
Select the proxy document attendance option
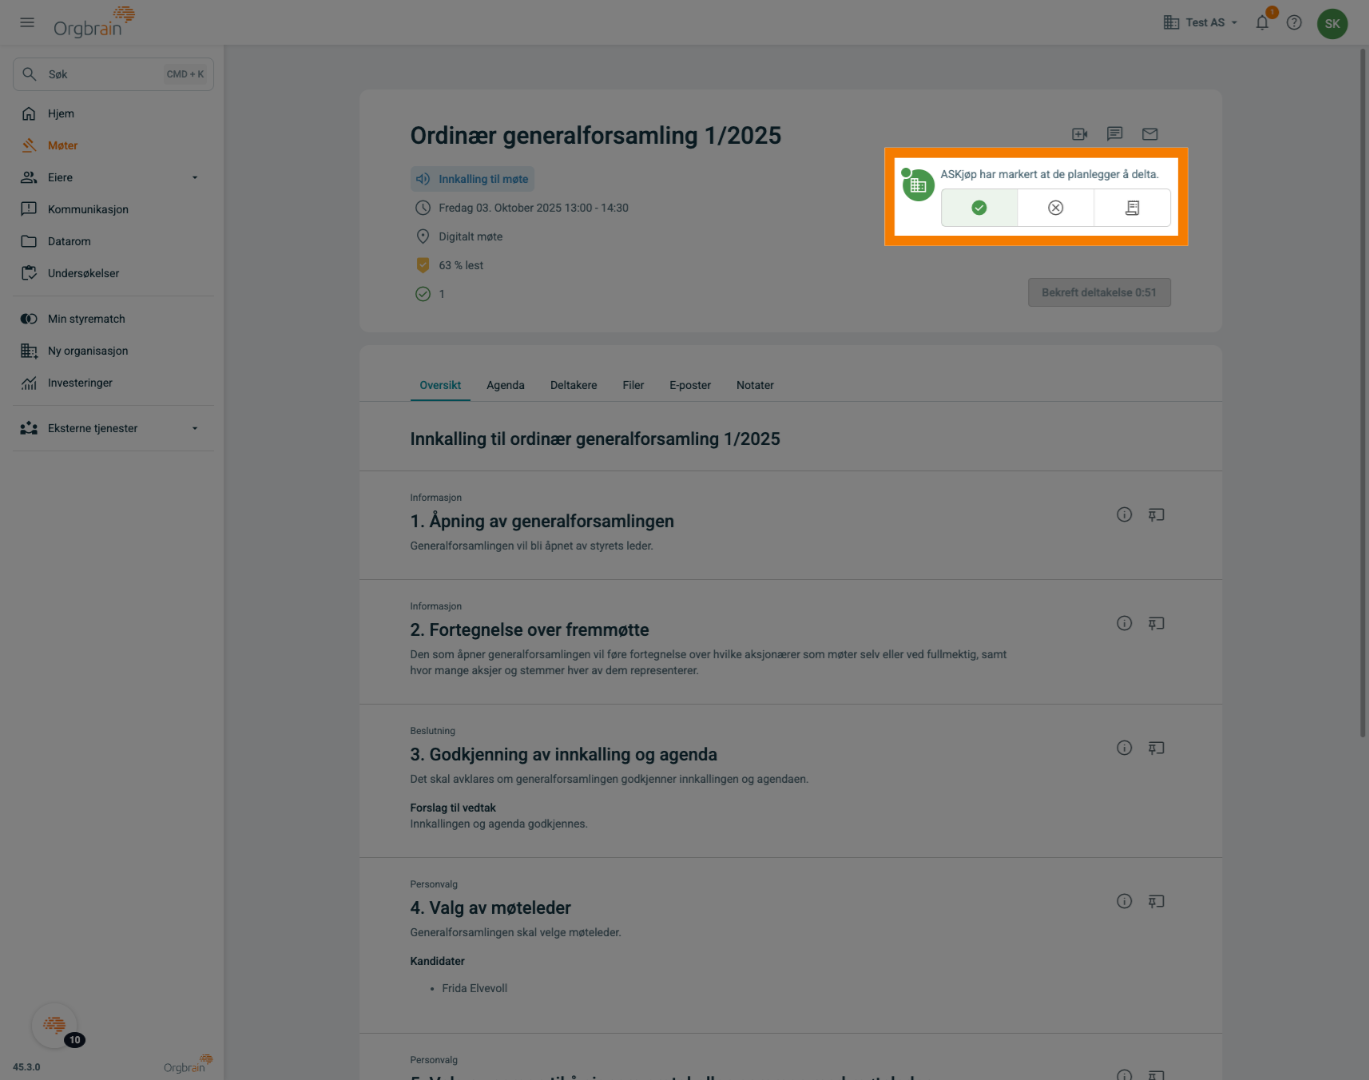[x=1132, y=208]
